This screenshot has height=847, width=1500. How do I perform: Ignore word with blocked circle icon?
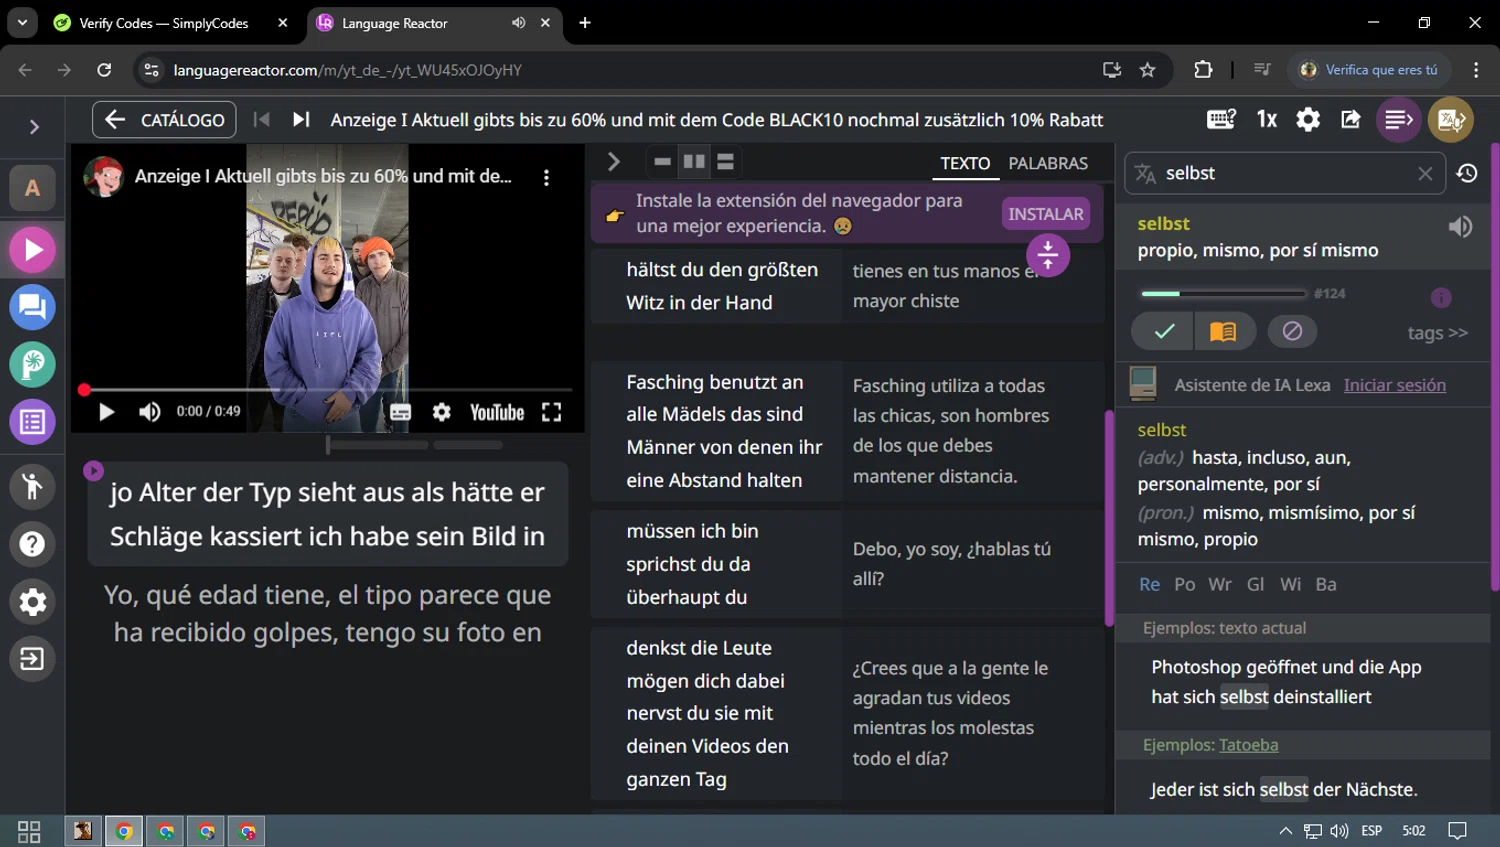pyautogui.click(x=1292, y=331)
